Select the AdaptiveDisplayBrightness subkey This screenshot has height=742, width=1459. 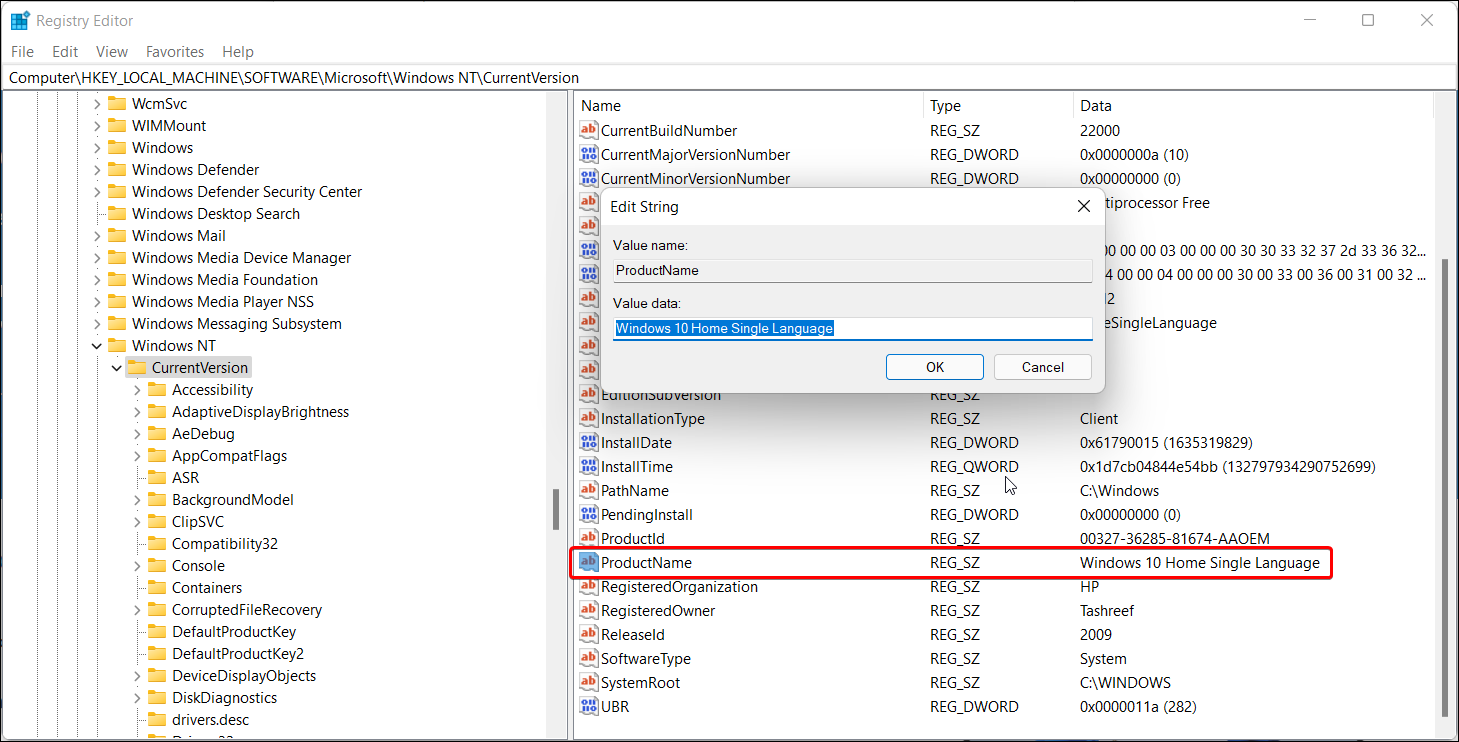pos(260,412)
